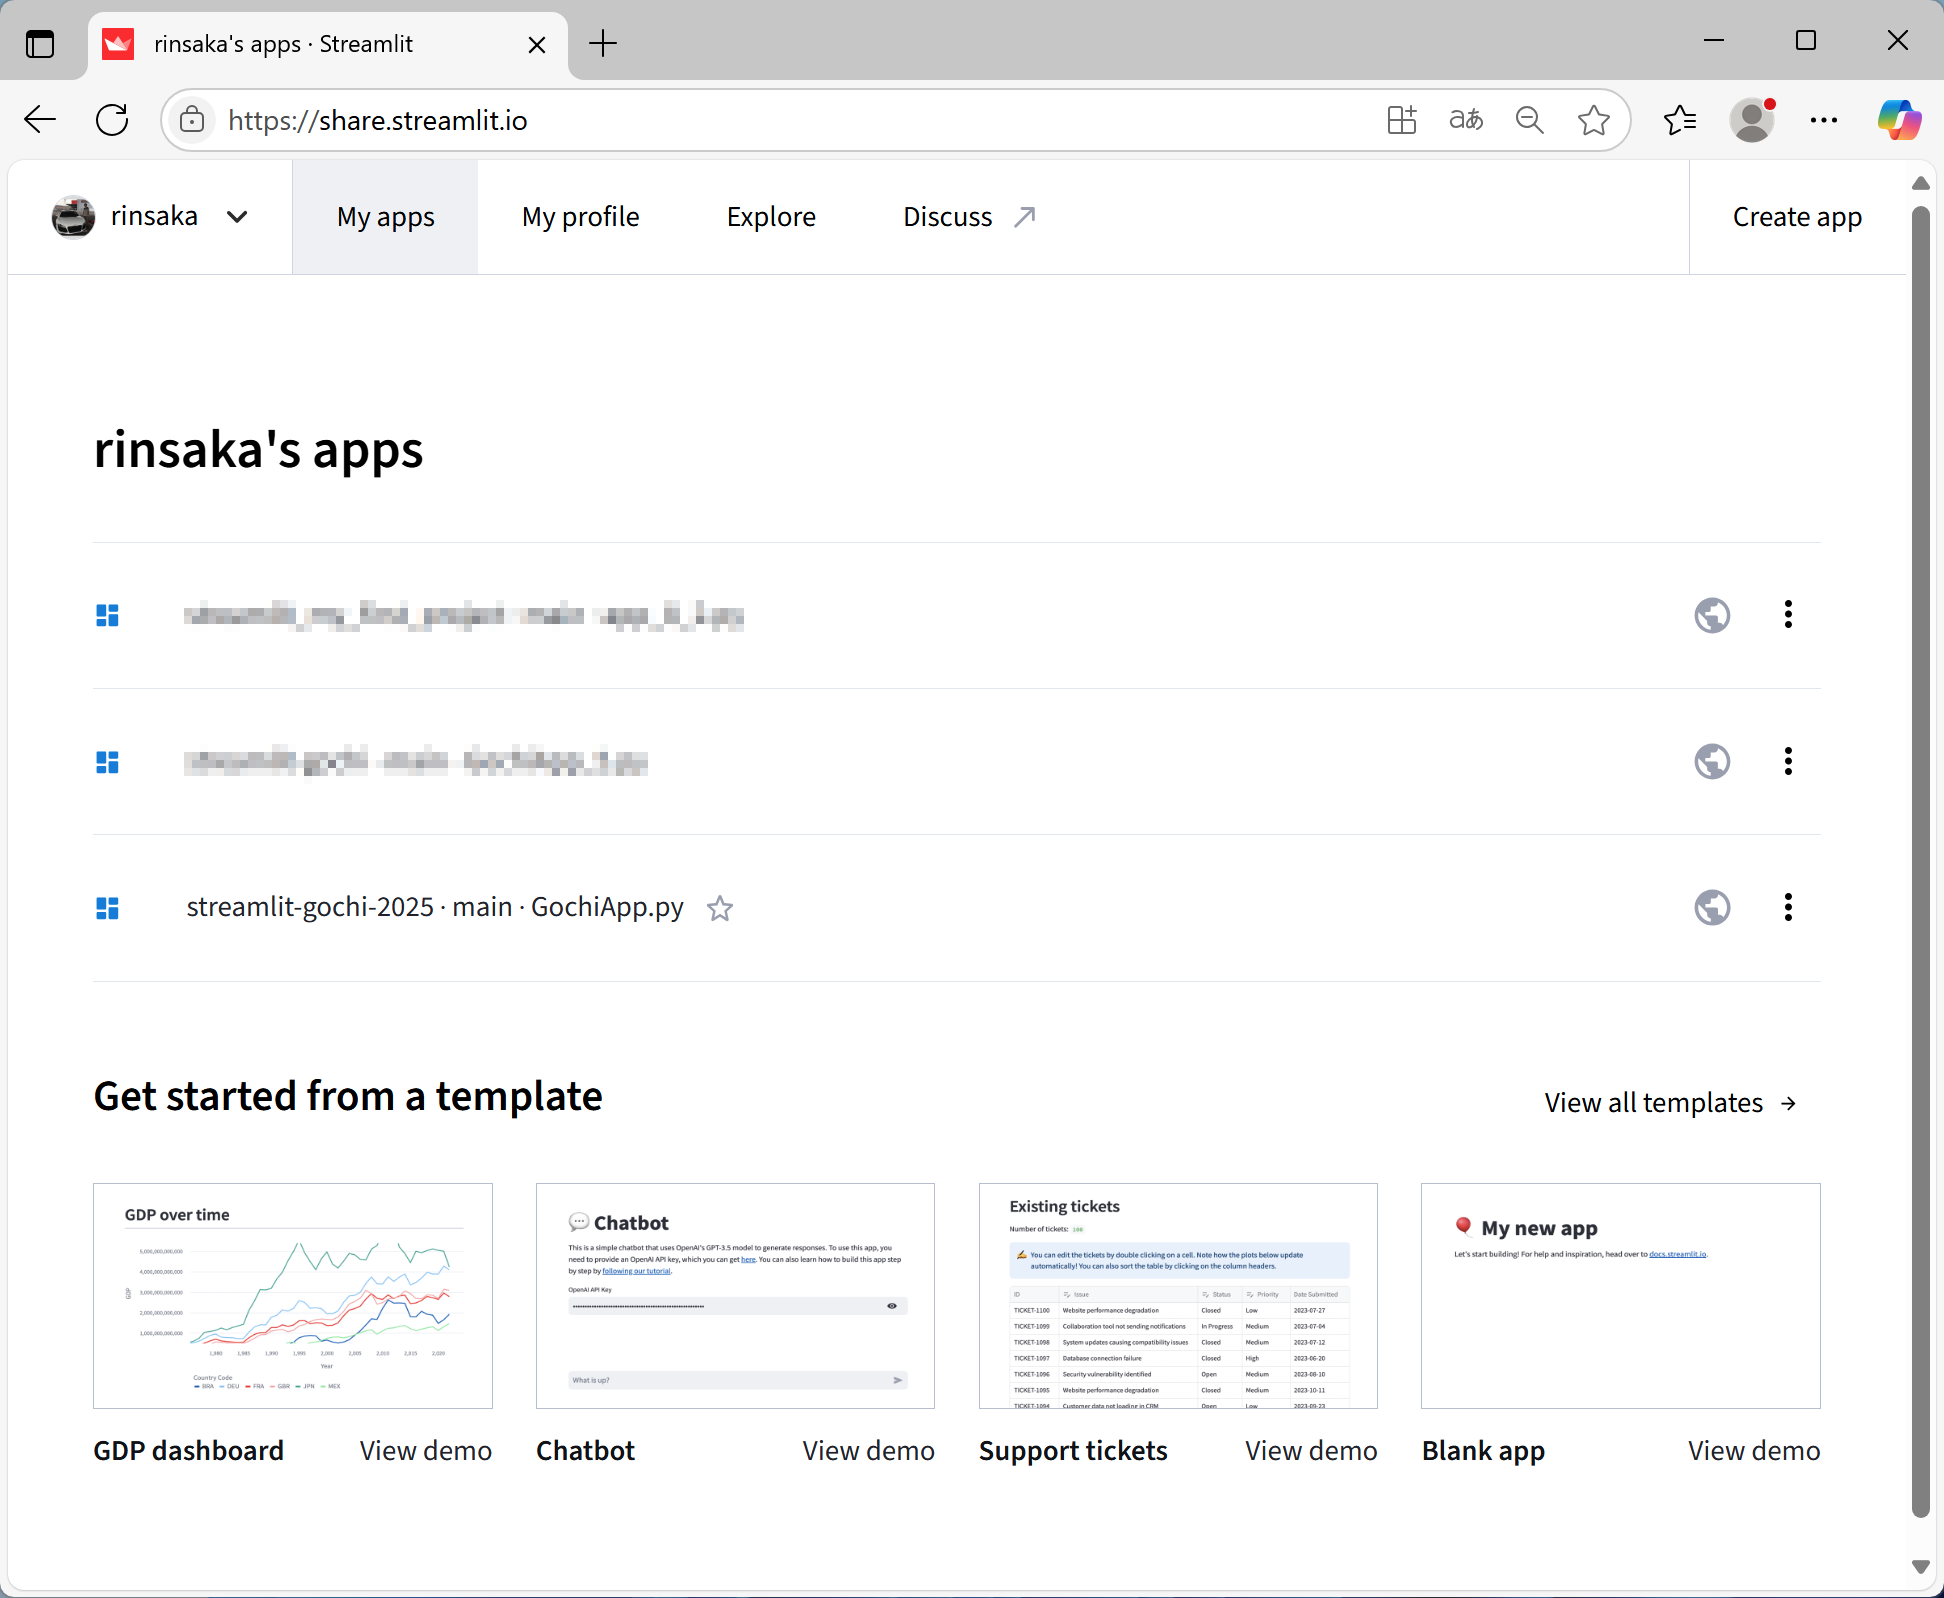View demo of GDP dashboard
The width and height of the screenshot is (1944, 1598).
tap(426, 1451)
